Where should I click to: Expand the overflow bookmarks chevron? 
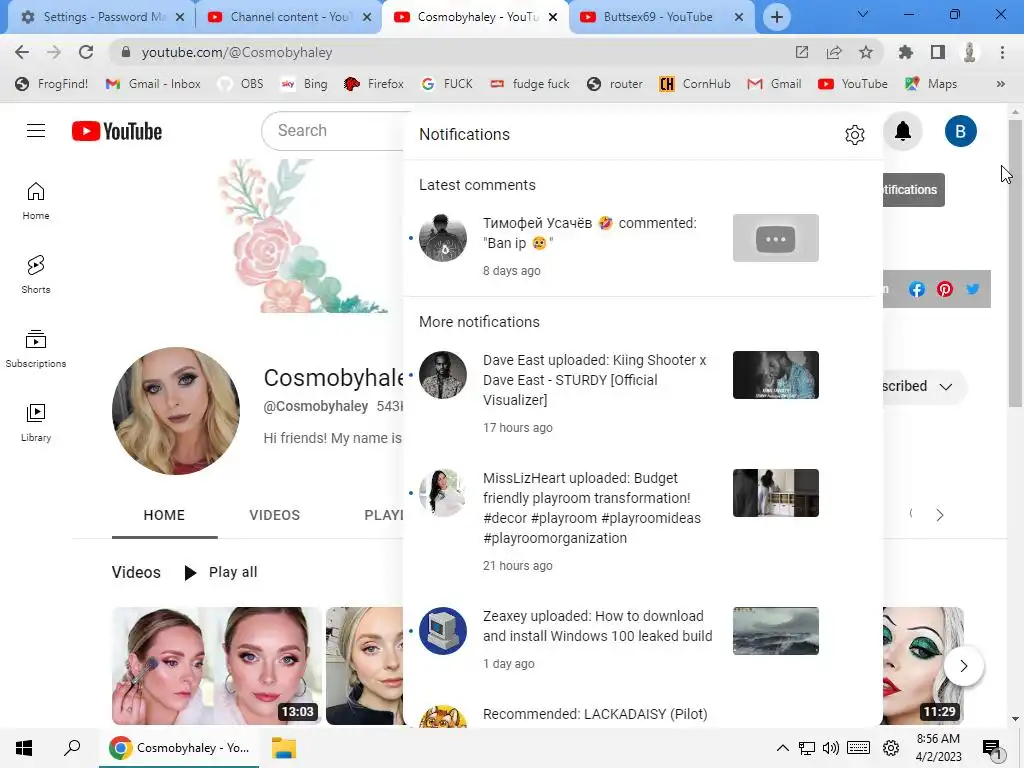coord(1000,84)
